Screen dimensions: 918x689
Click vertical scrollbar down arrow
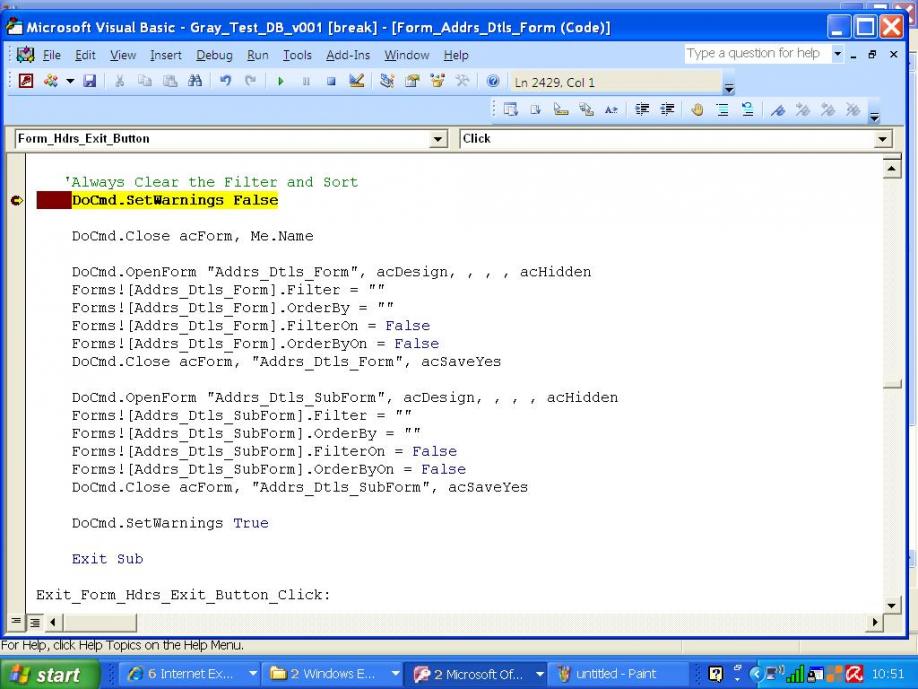pyautogui.click(x=891, y=605)
